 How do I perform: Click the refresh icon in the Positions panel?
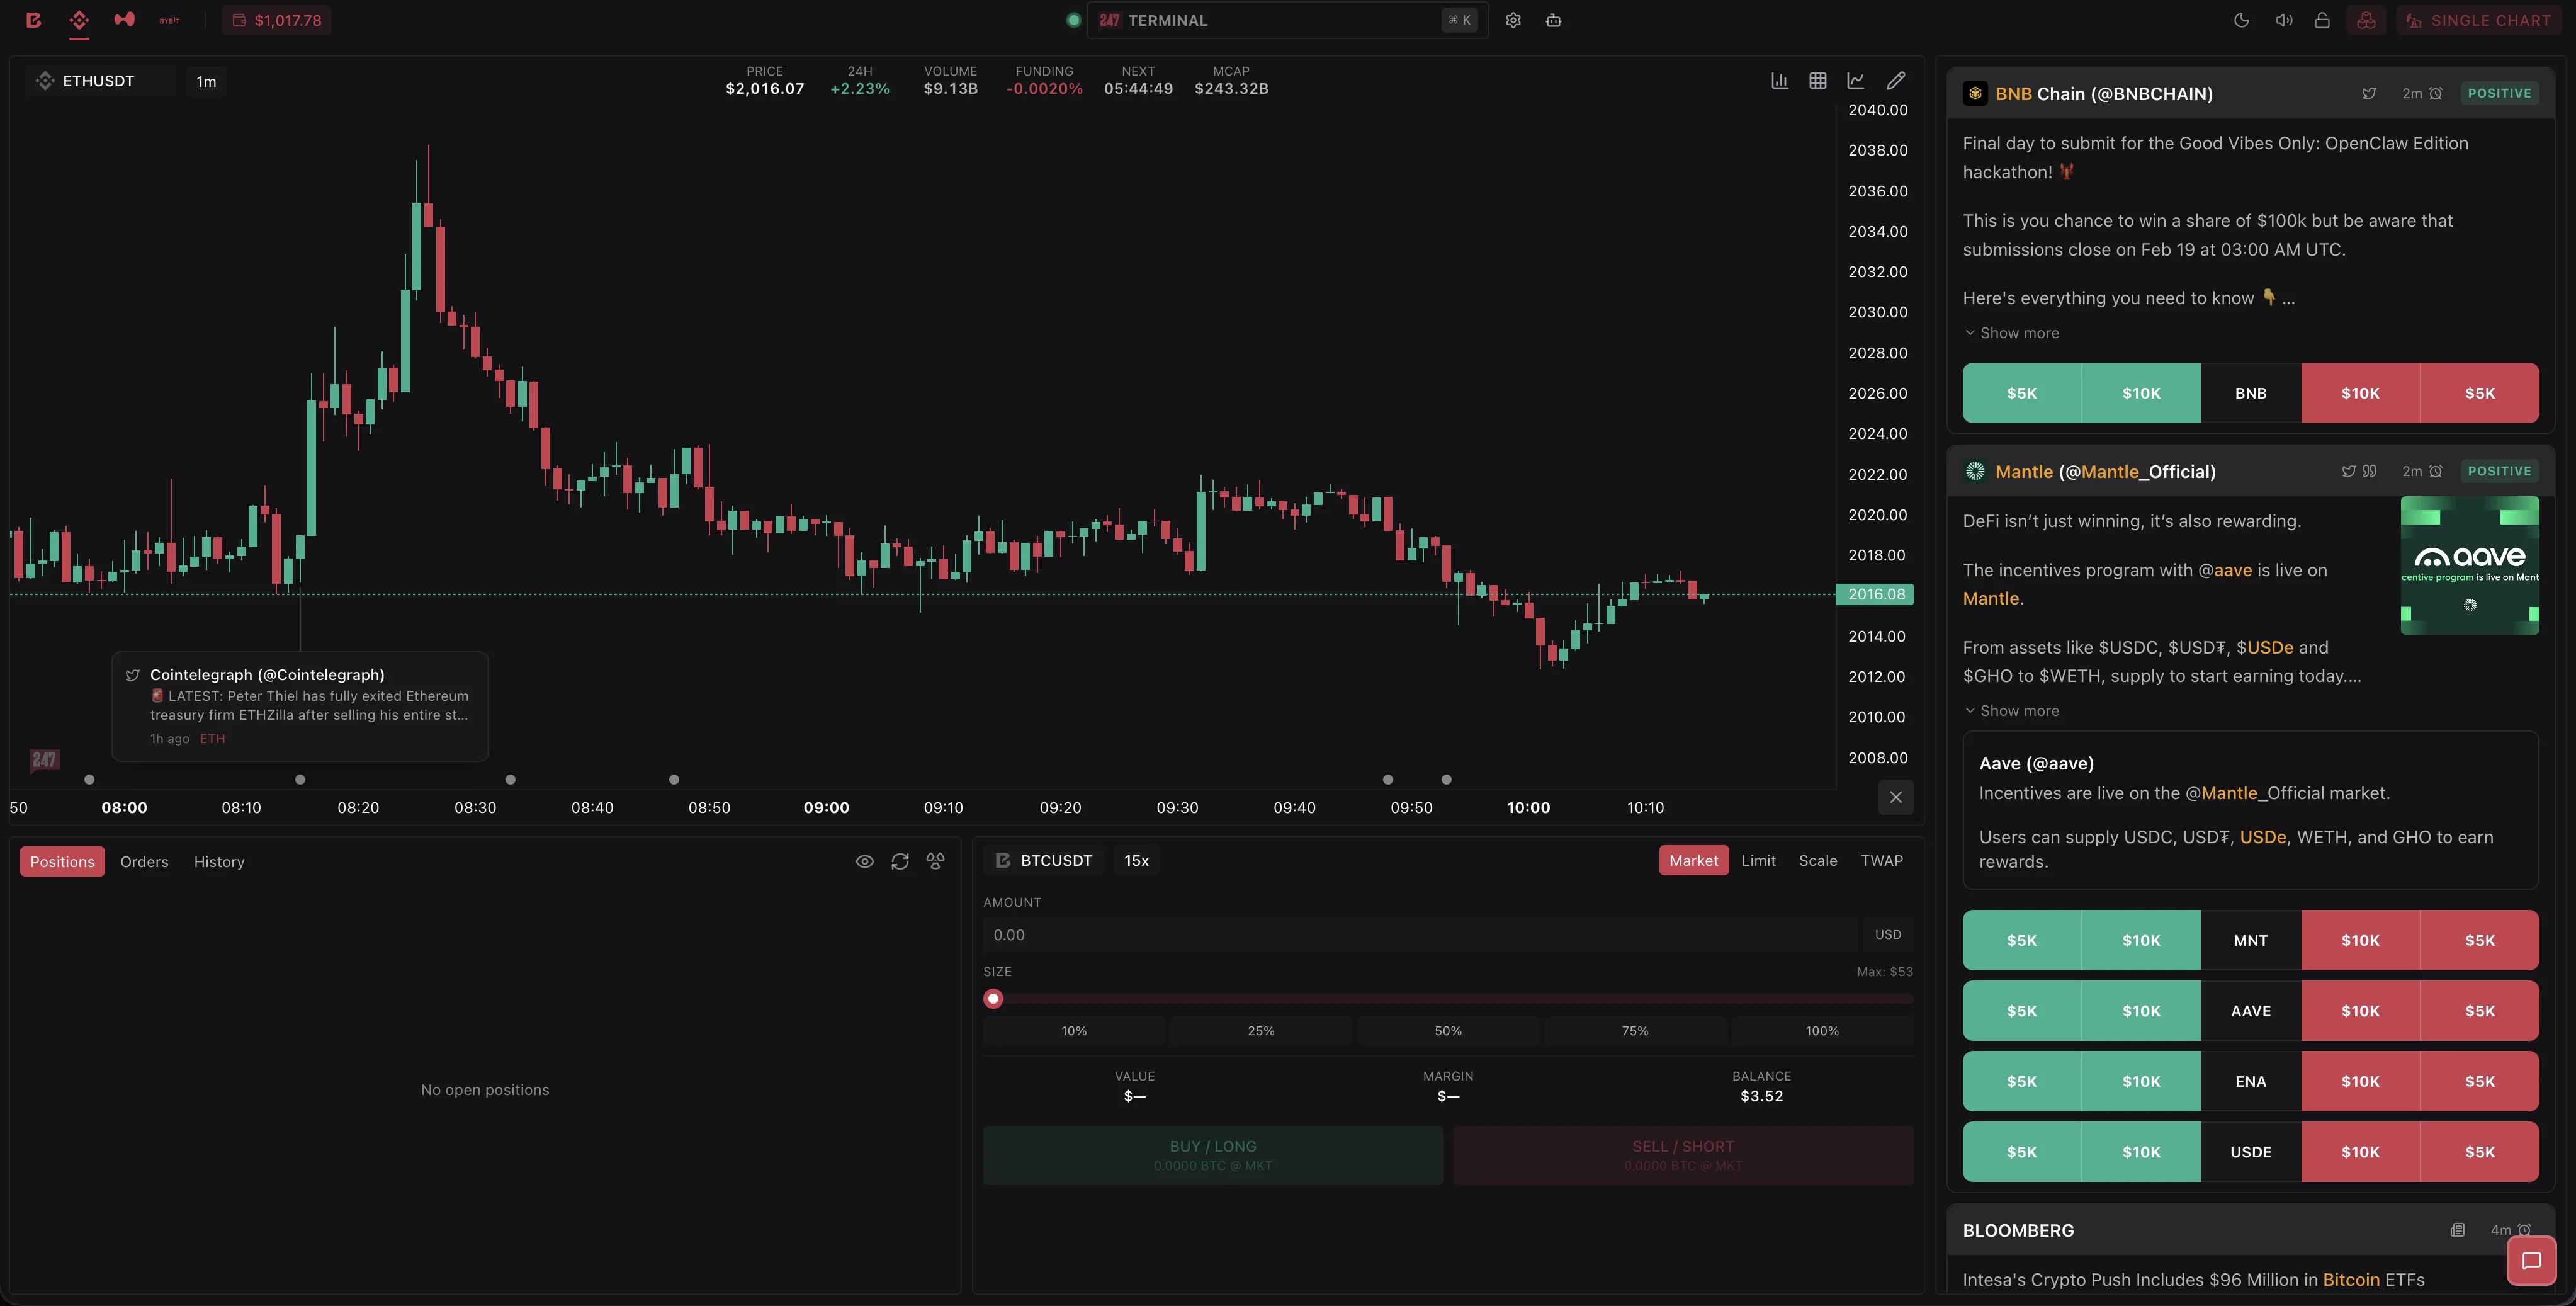point(900,861)
